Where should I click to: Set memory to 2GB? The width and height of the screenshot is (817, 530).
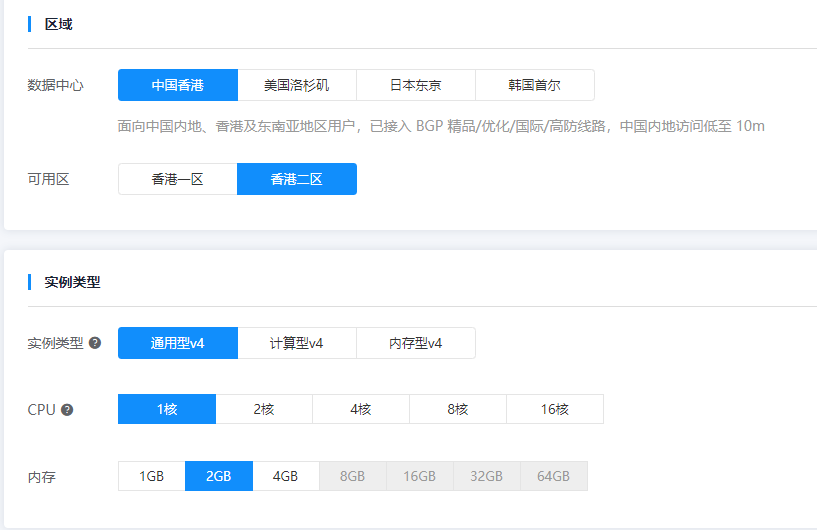coord(219,476)
